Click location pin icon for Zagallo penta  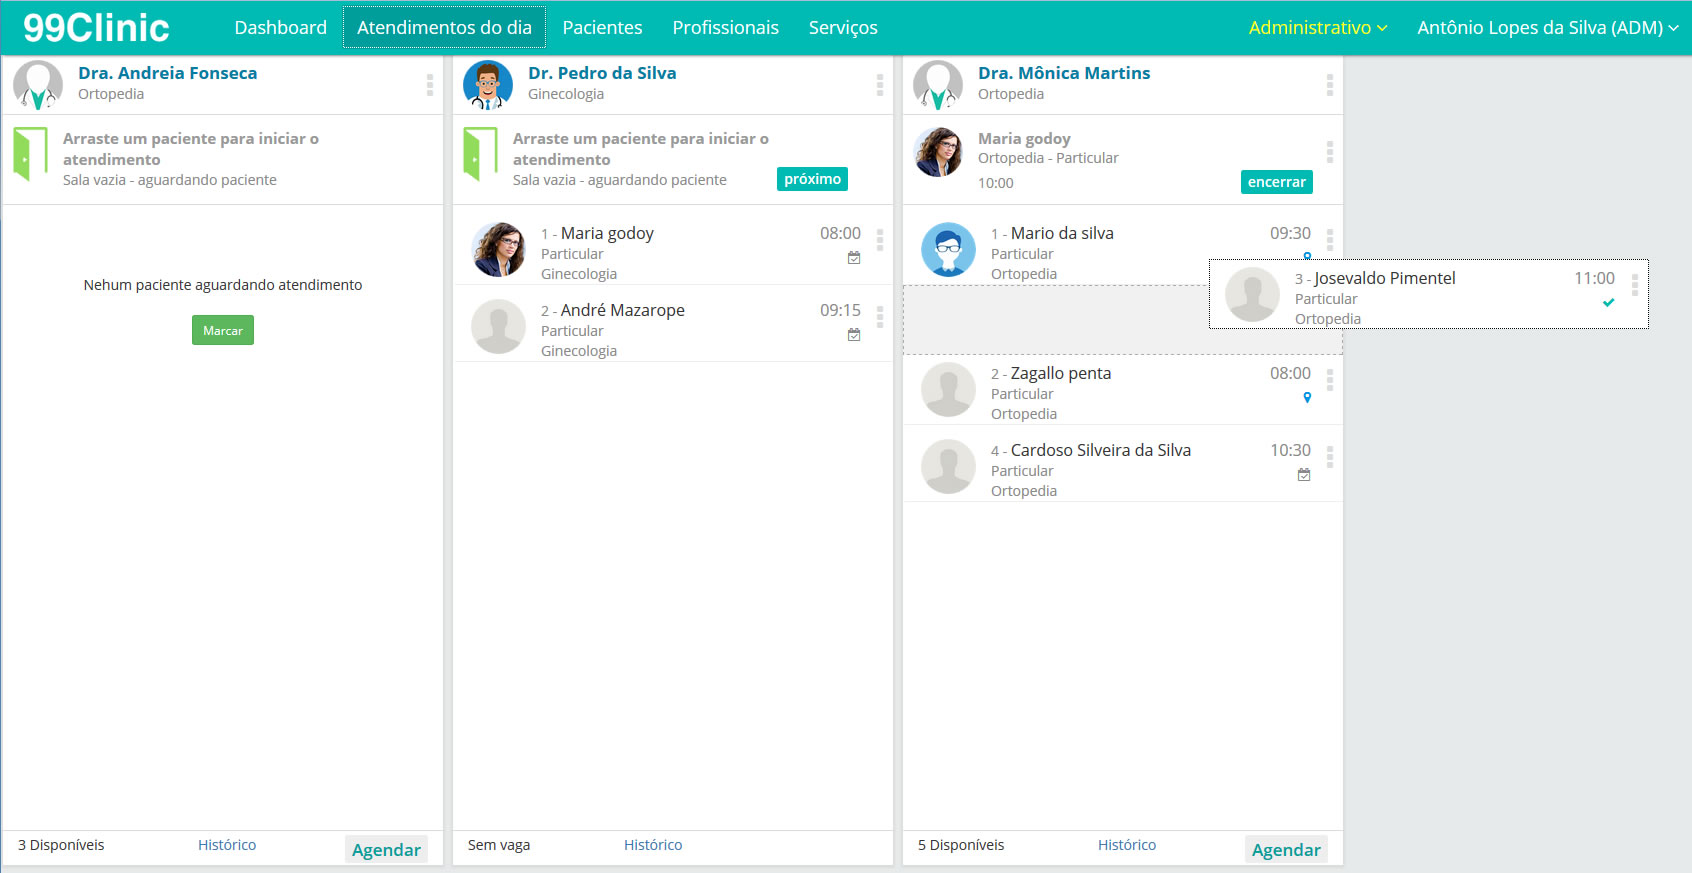coord(1307,398)
